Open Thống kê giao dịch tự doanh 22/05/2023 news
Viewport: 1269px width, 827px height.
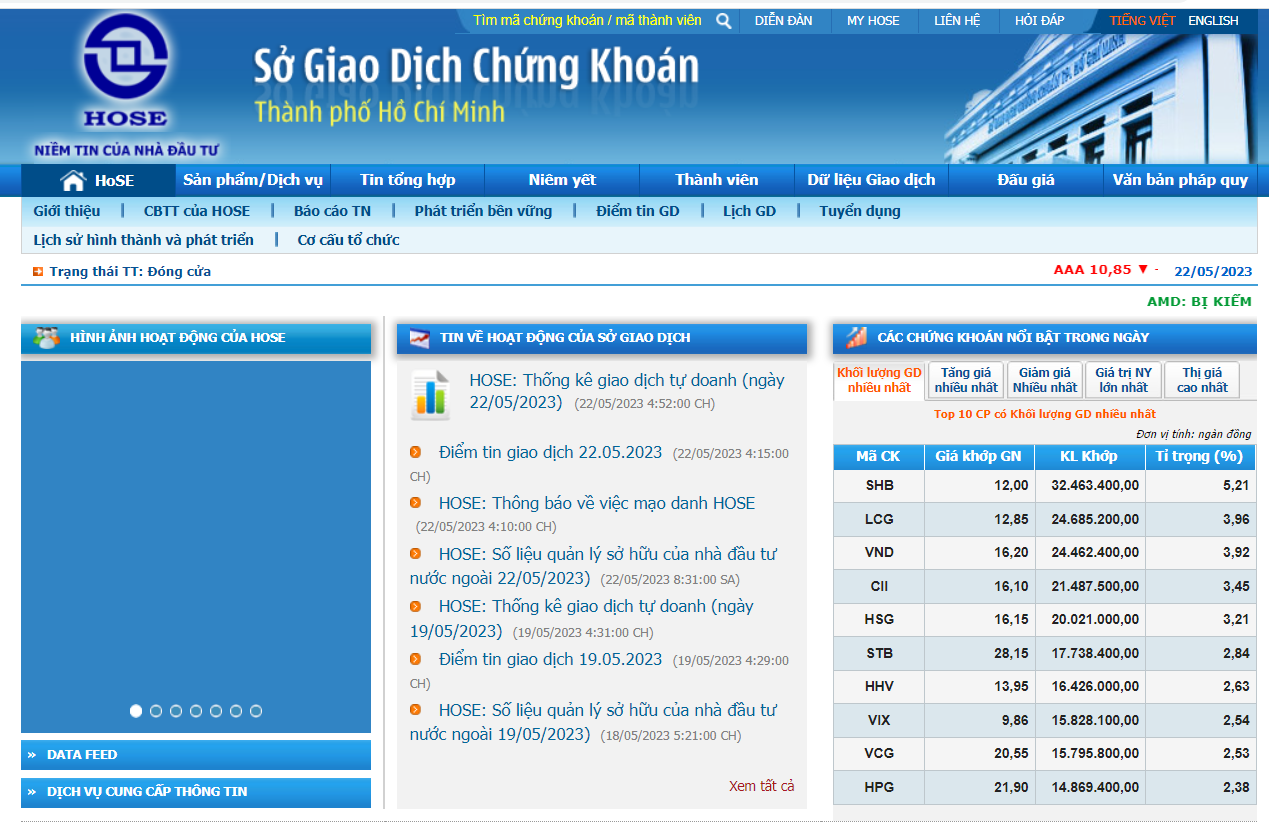point(627,392)
